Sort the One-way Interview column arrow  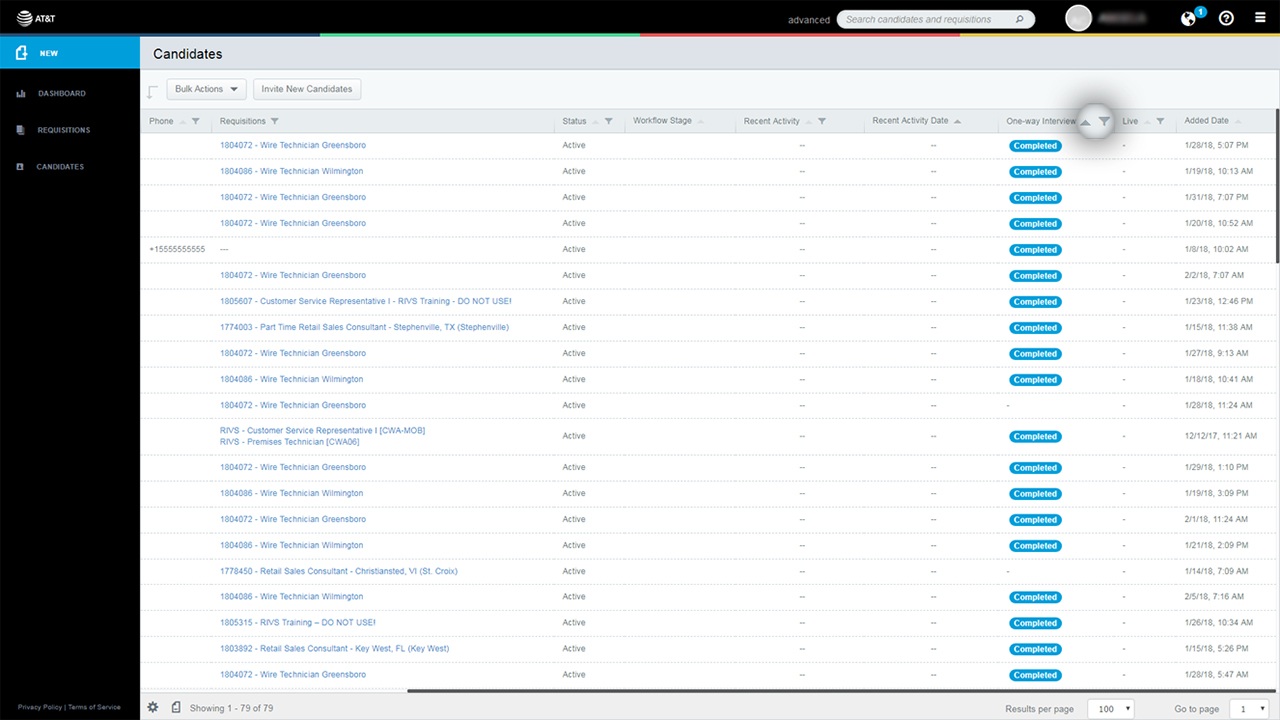pyautogui.click(x=1085, y=122)
